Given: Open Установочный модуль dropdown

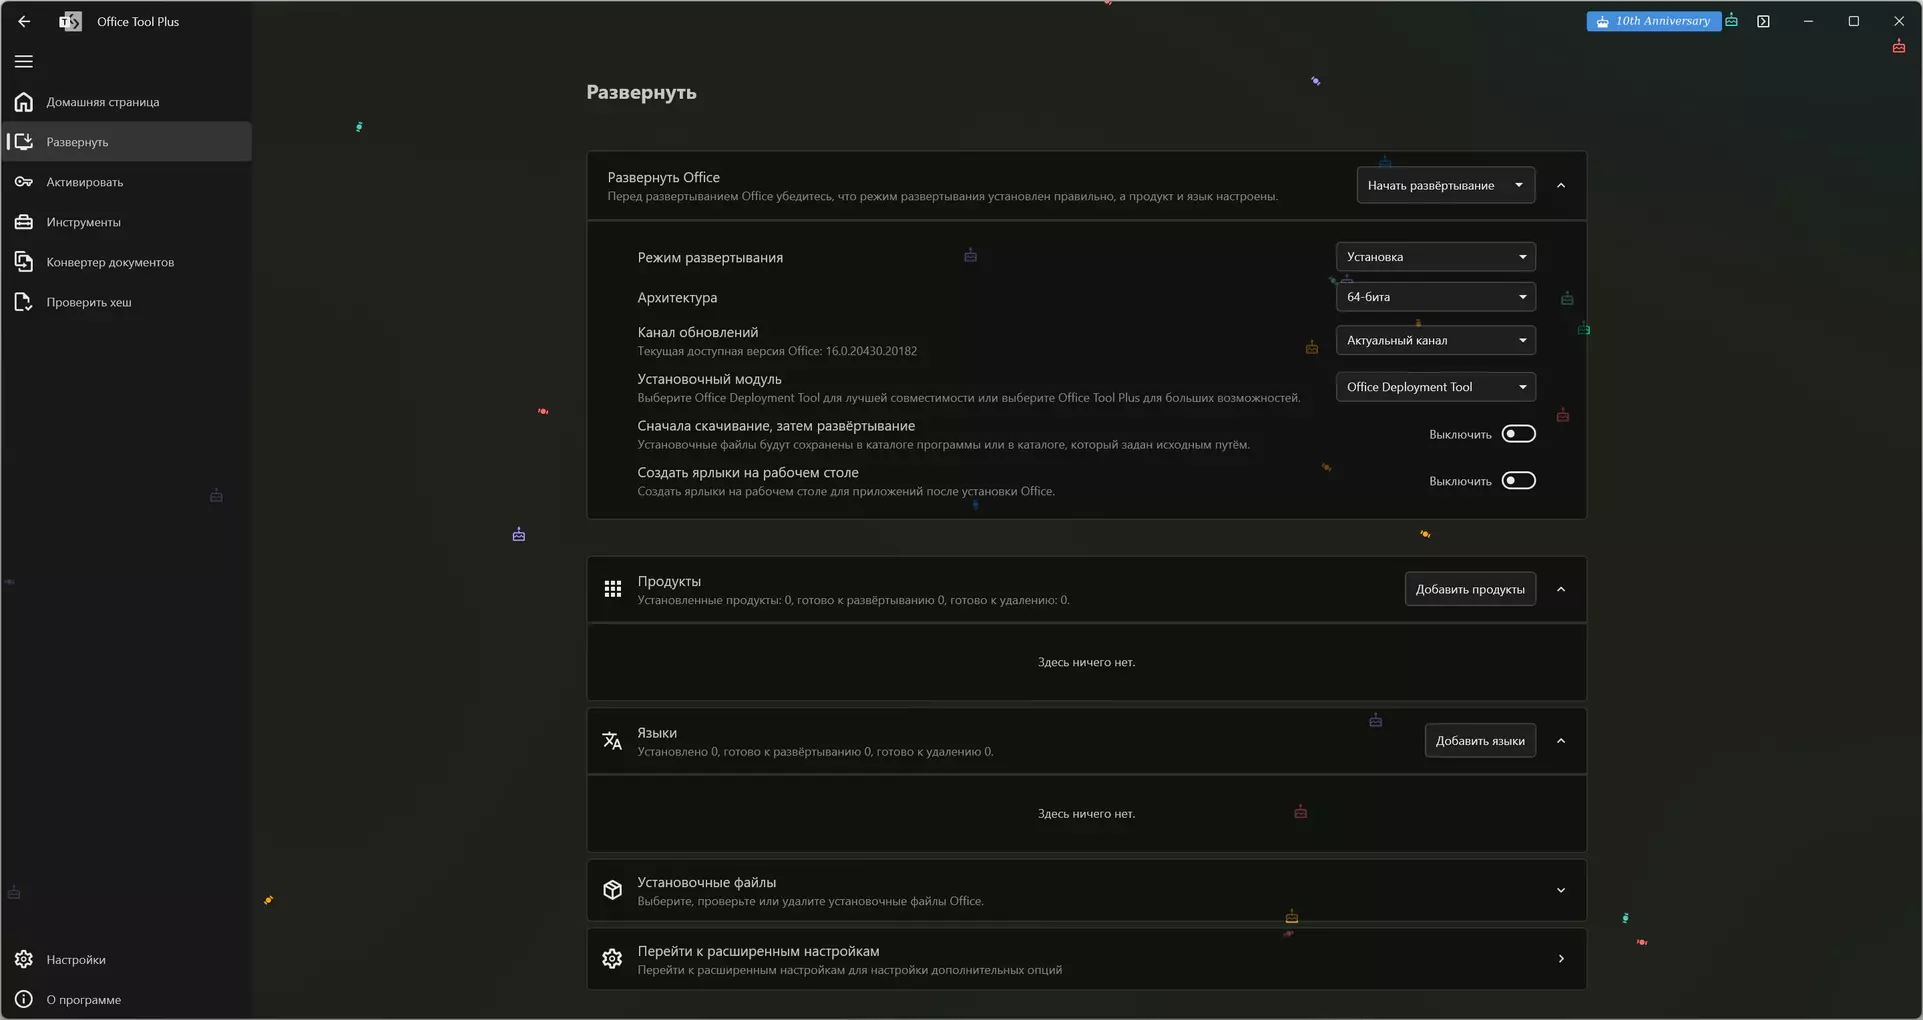Looking at the screenshot, I should [x=1436, y=387].
